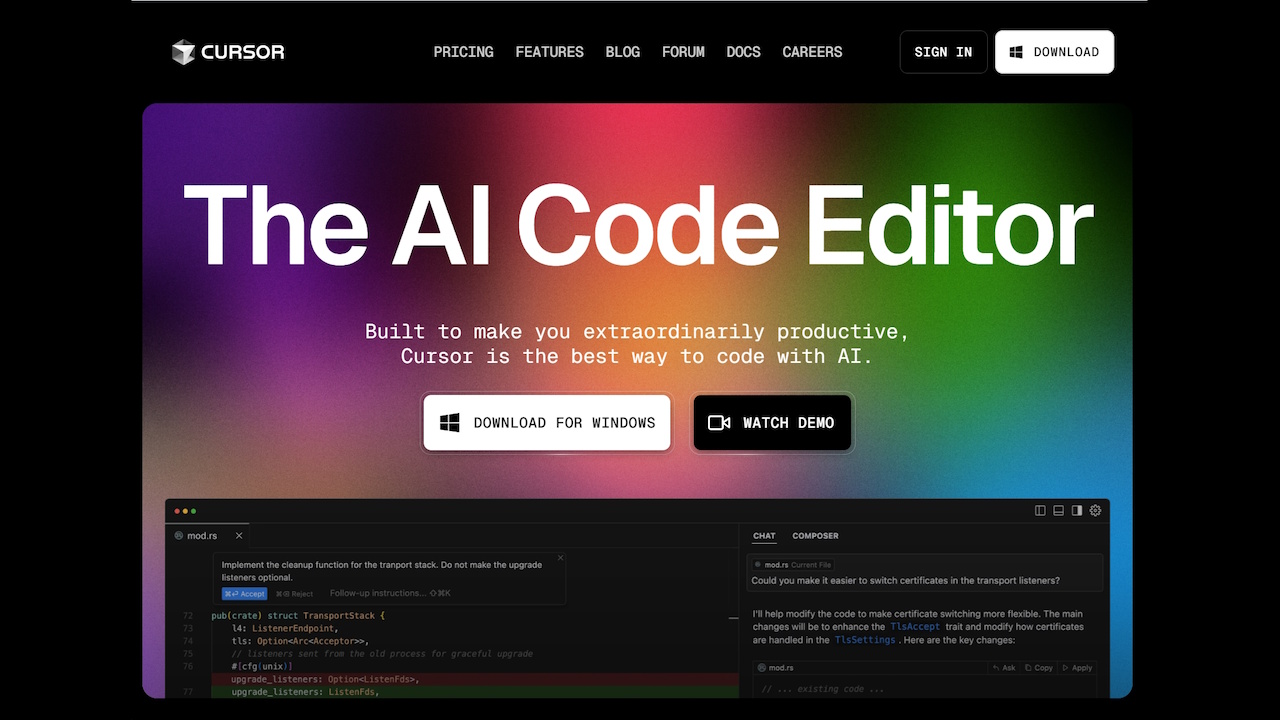Click the SIGN IN button
1280x720 pixels.
coord(942,51)
